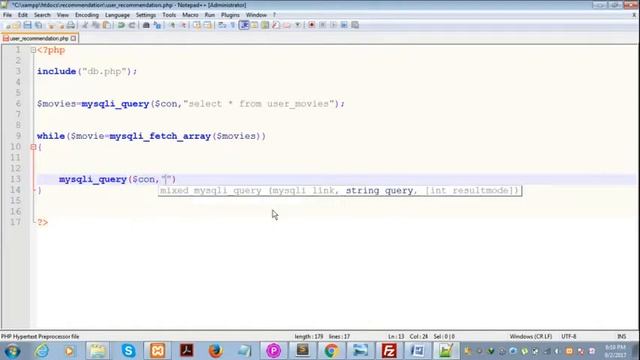This screenshot has width=640, height=360.
Task: Click the Zoom Out toolbar icon
Action: [183, 25]
